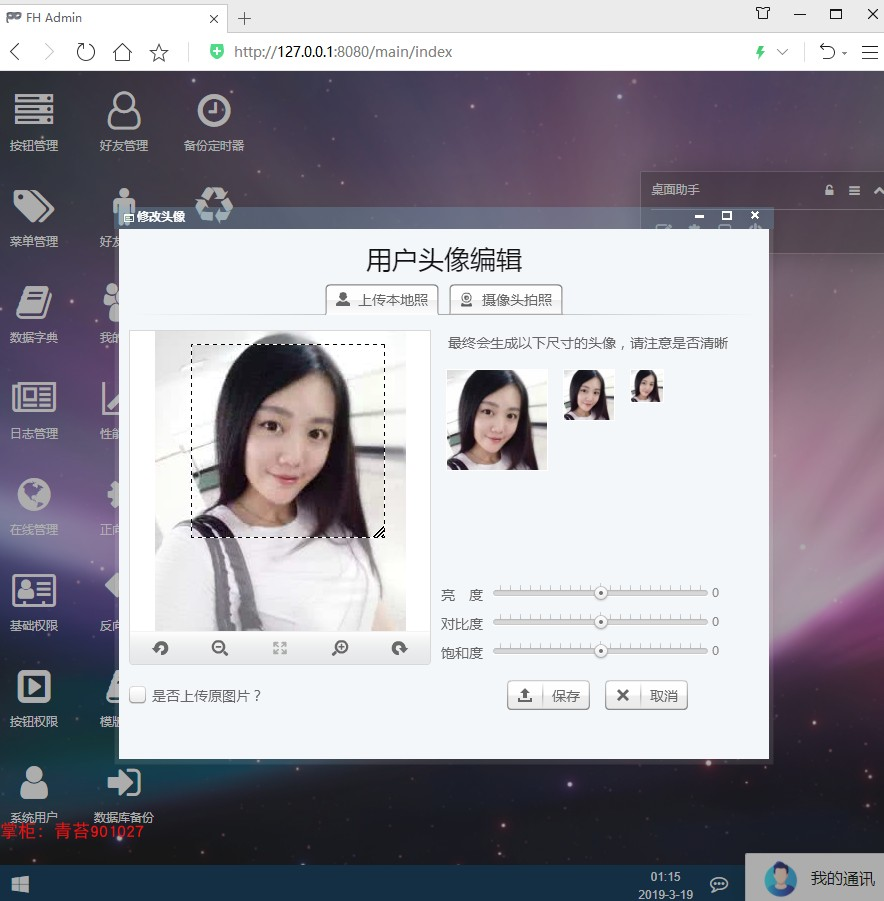The width and height of the screenshot is (884, 901).
Task: Click the 保存 button
Action: point(548,695)
